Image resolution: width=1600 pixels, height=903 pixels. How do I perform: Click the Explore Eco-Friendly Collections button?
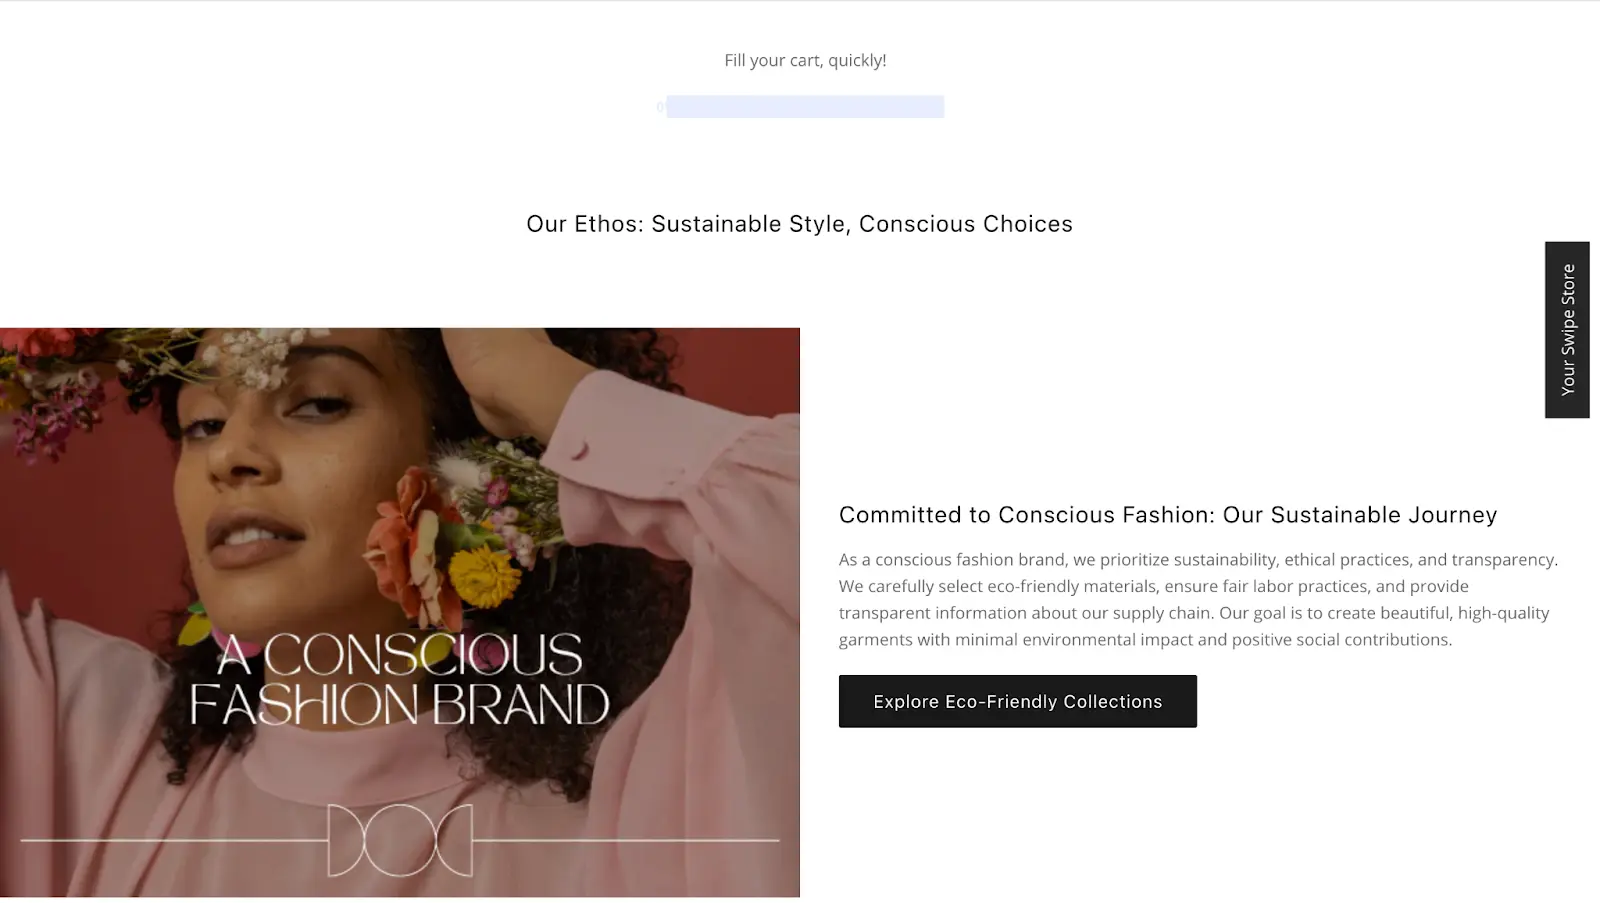(x=1017, y=701)
